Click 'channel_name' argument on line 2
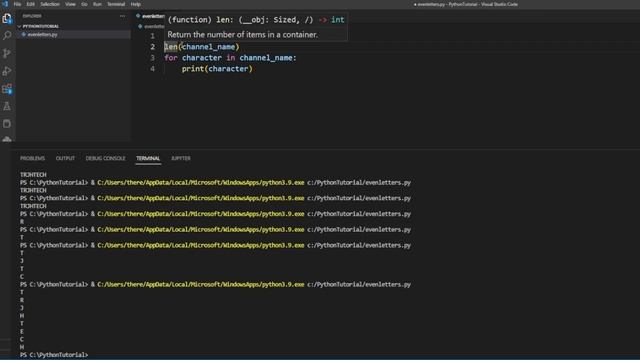 209,47
